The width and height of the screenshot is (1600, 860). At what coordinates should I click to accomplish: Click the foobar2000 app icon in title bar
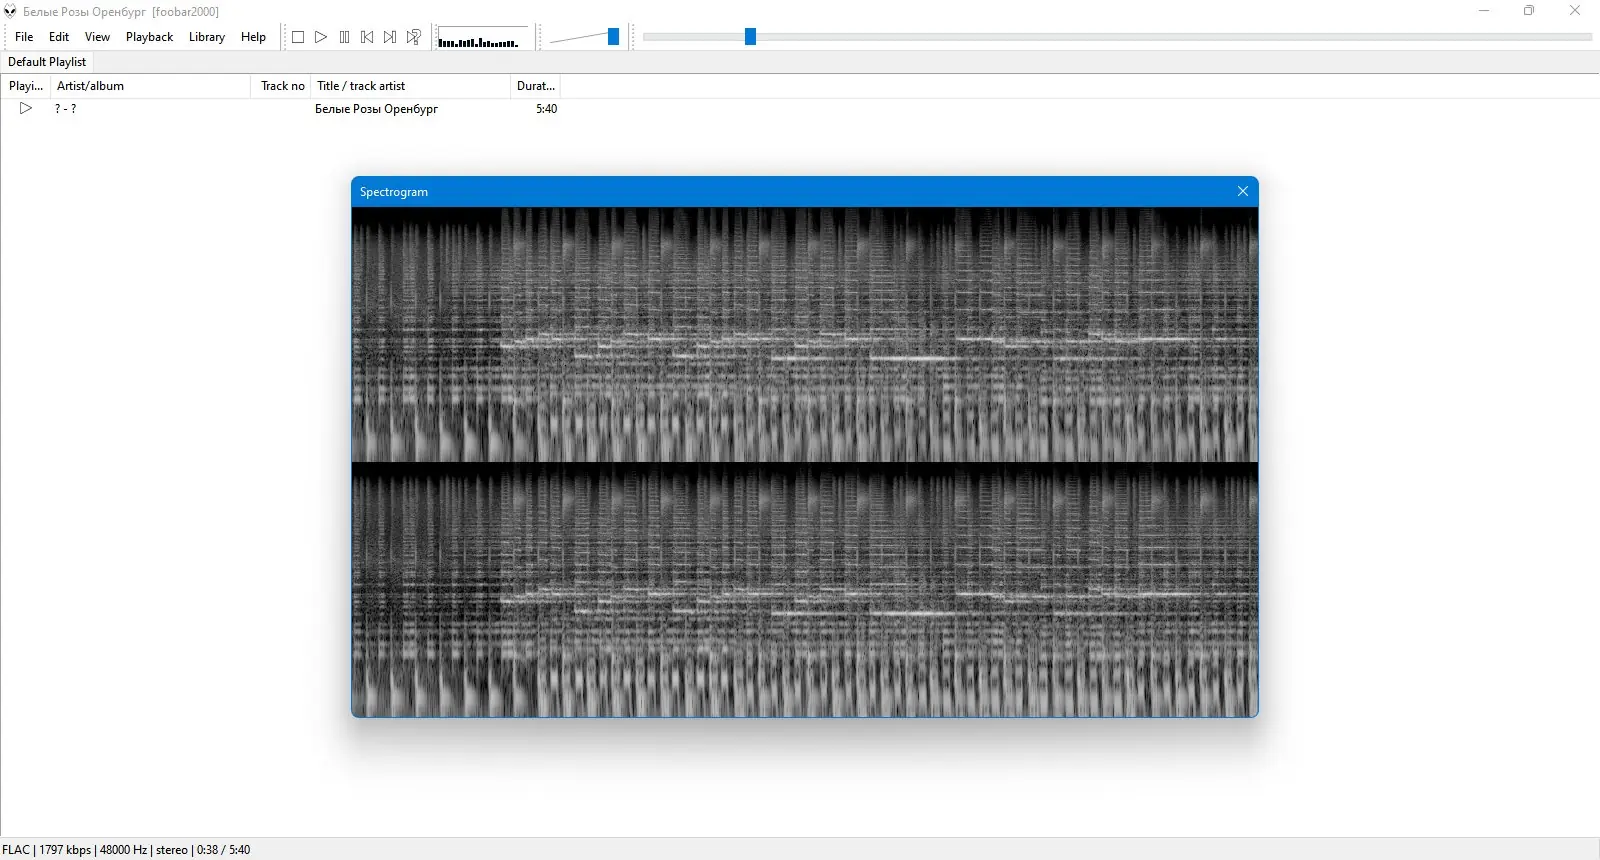10,11
